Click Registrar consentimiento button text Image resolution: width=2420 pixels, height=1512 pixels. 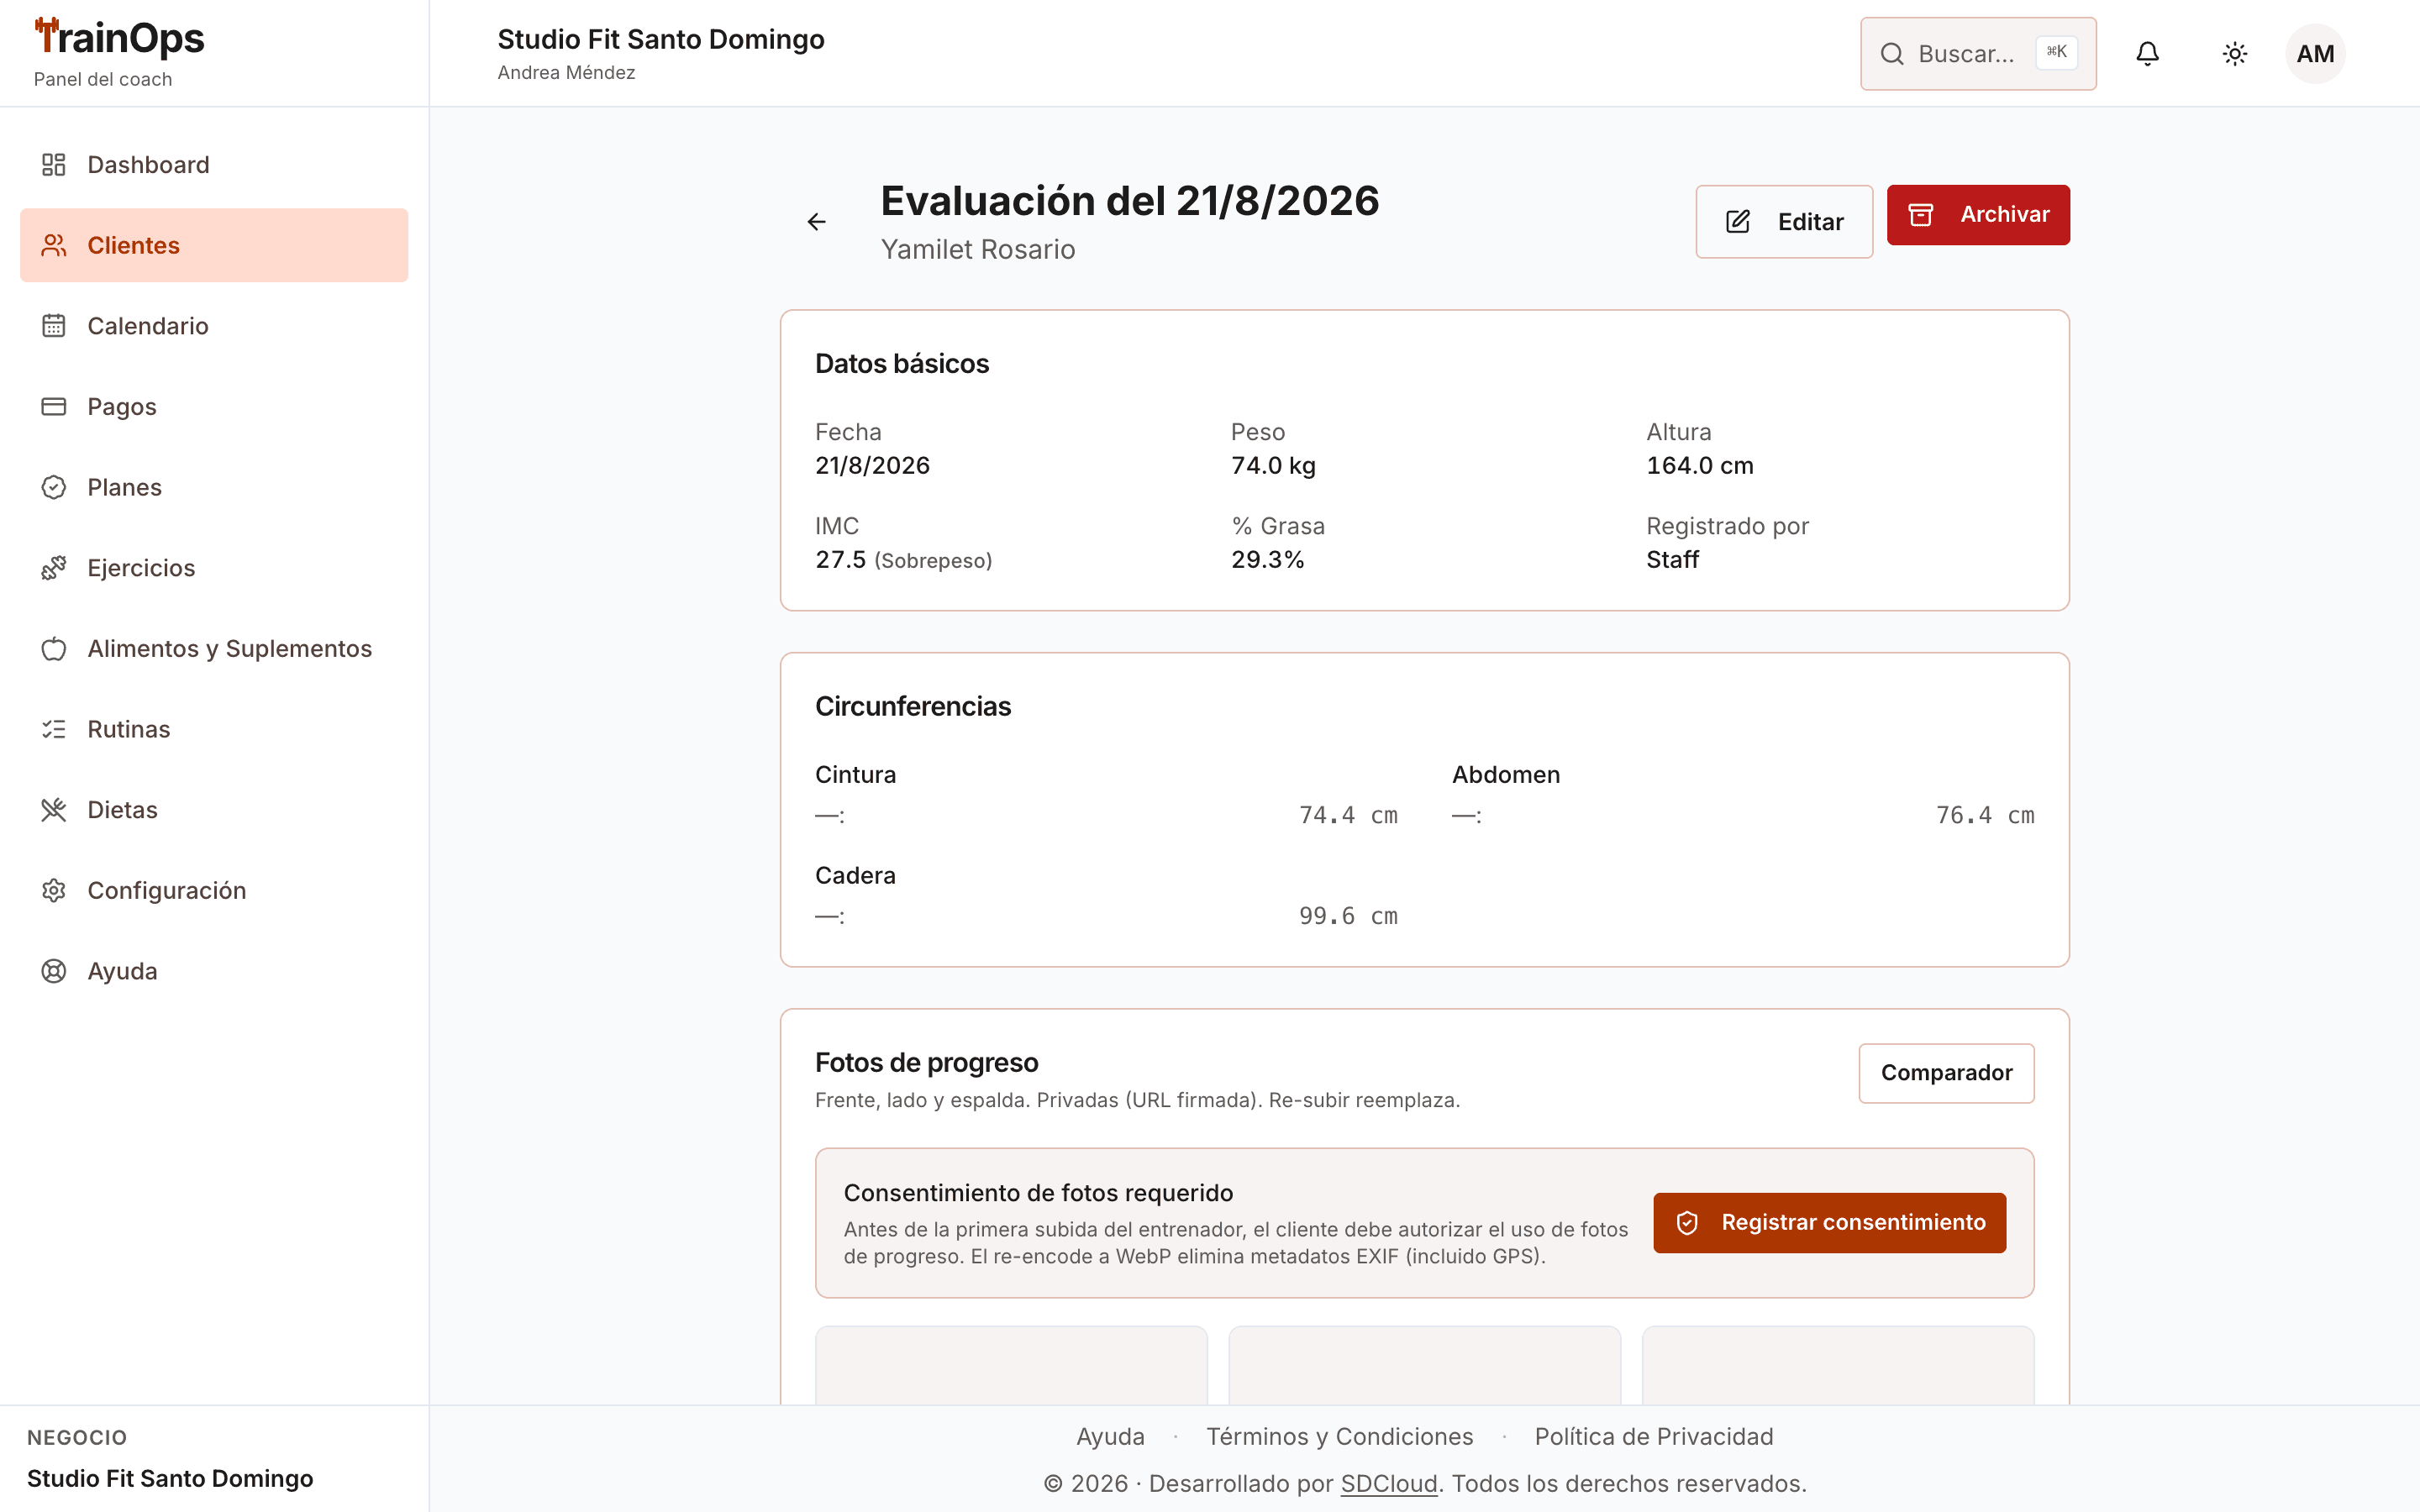tap(1853, 1223)
